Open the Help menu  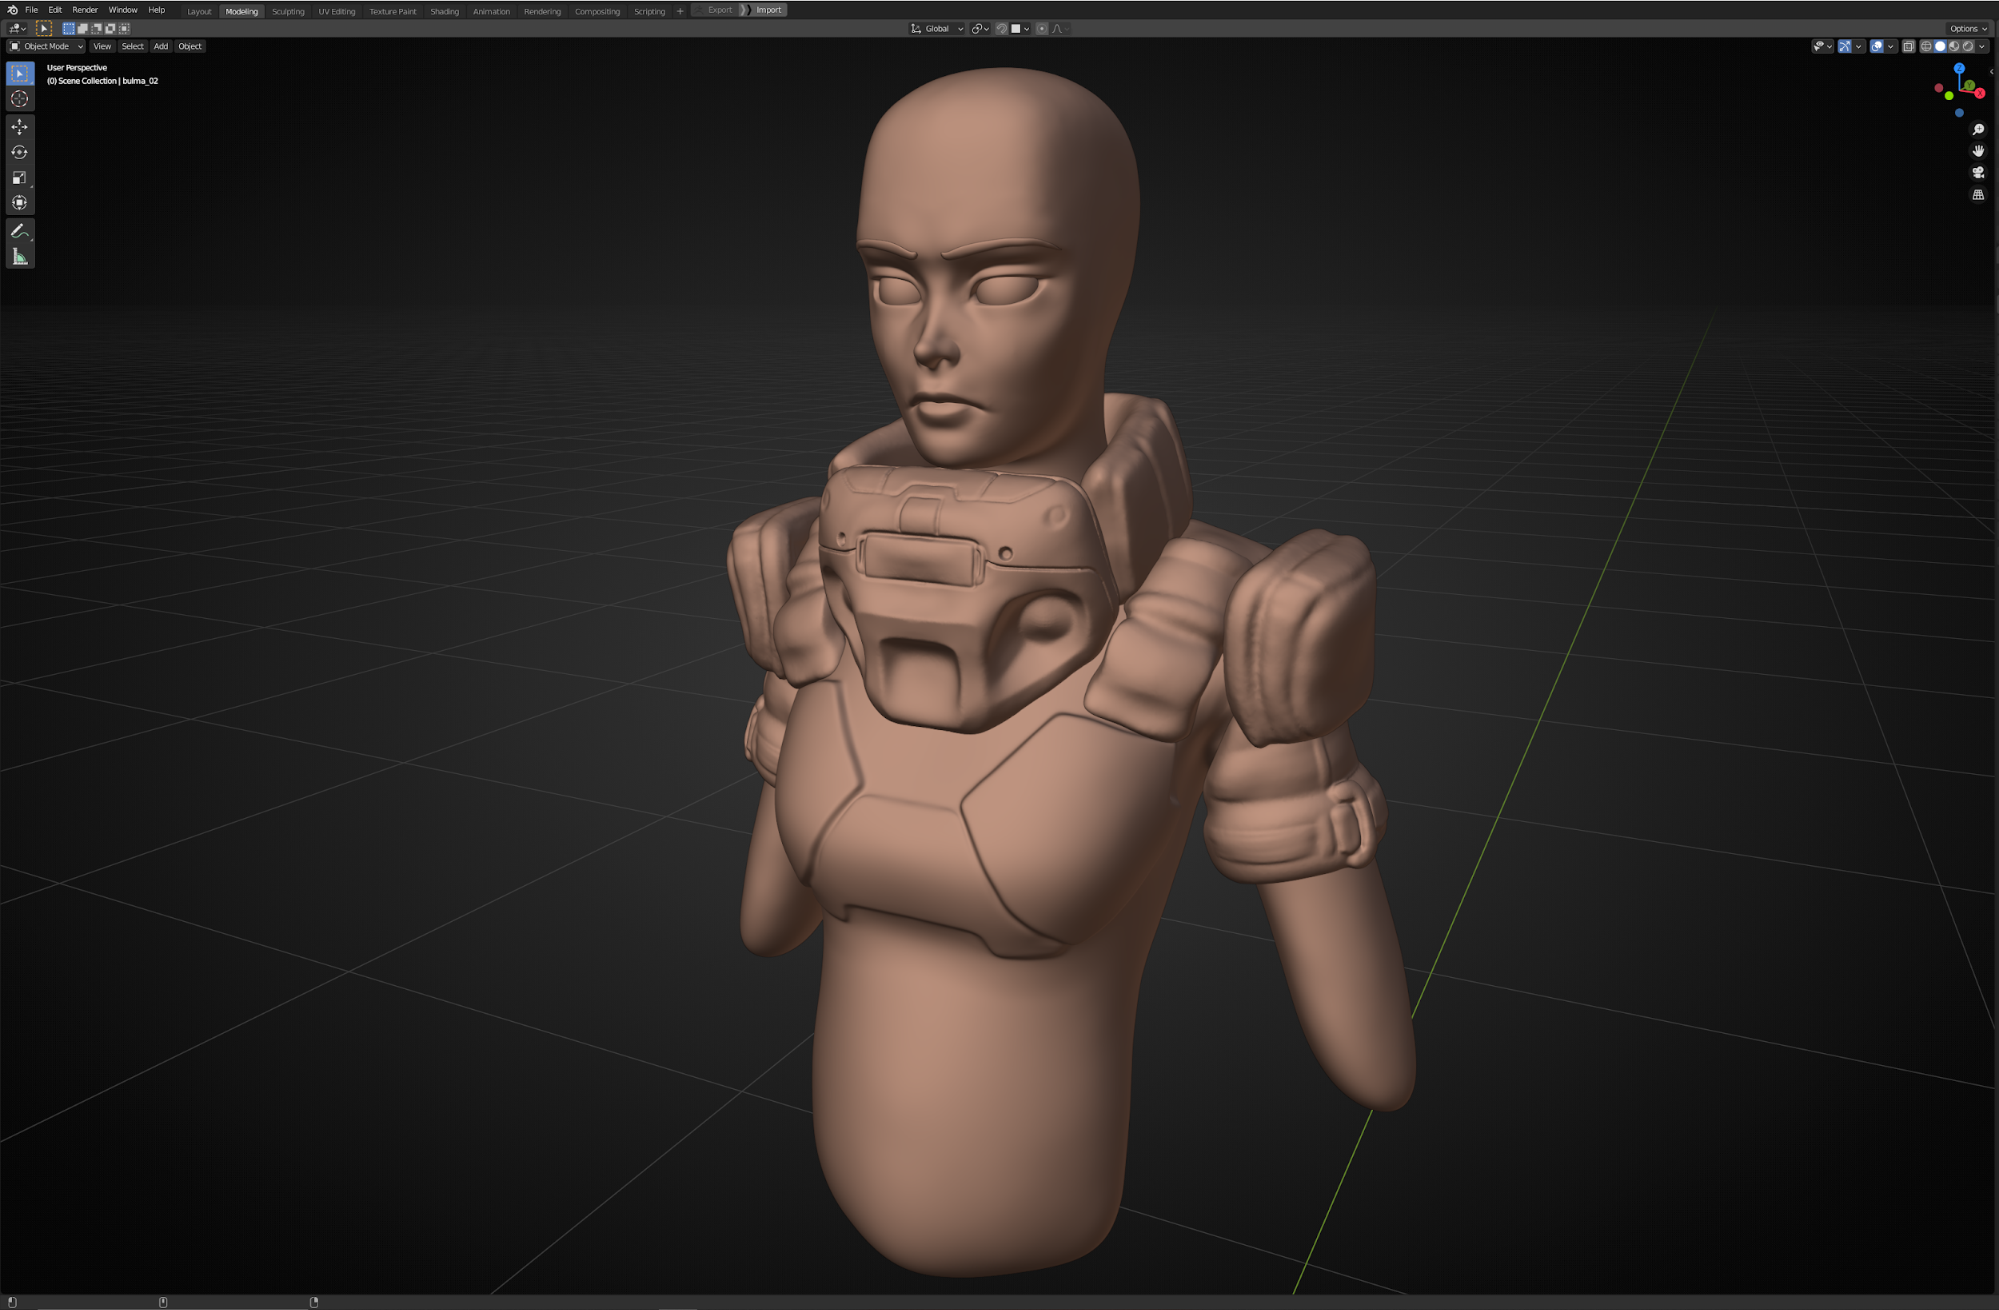click(x=156, y=10)
